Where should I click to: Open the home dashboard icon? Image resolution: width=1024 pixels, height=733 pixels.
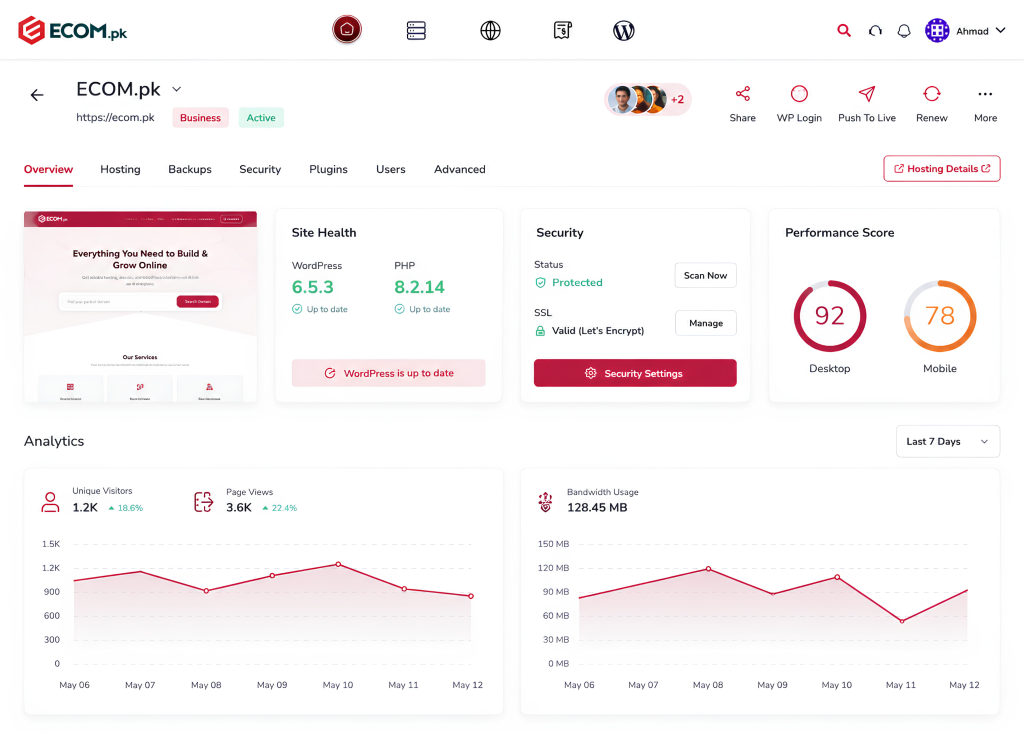[x=347, y=29]
